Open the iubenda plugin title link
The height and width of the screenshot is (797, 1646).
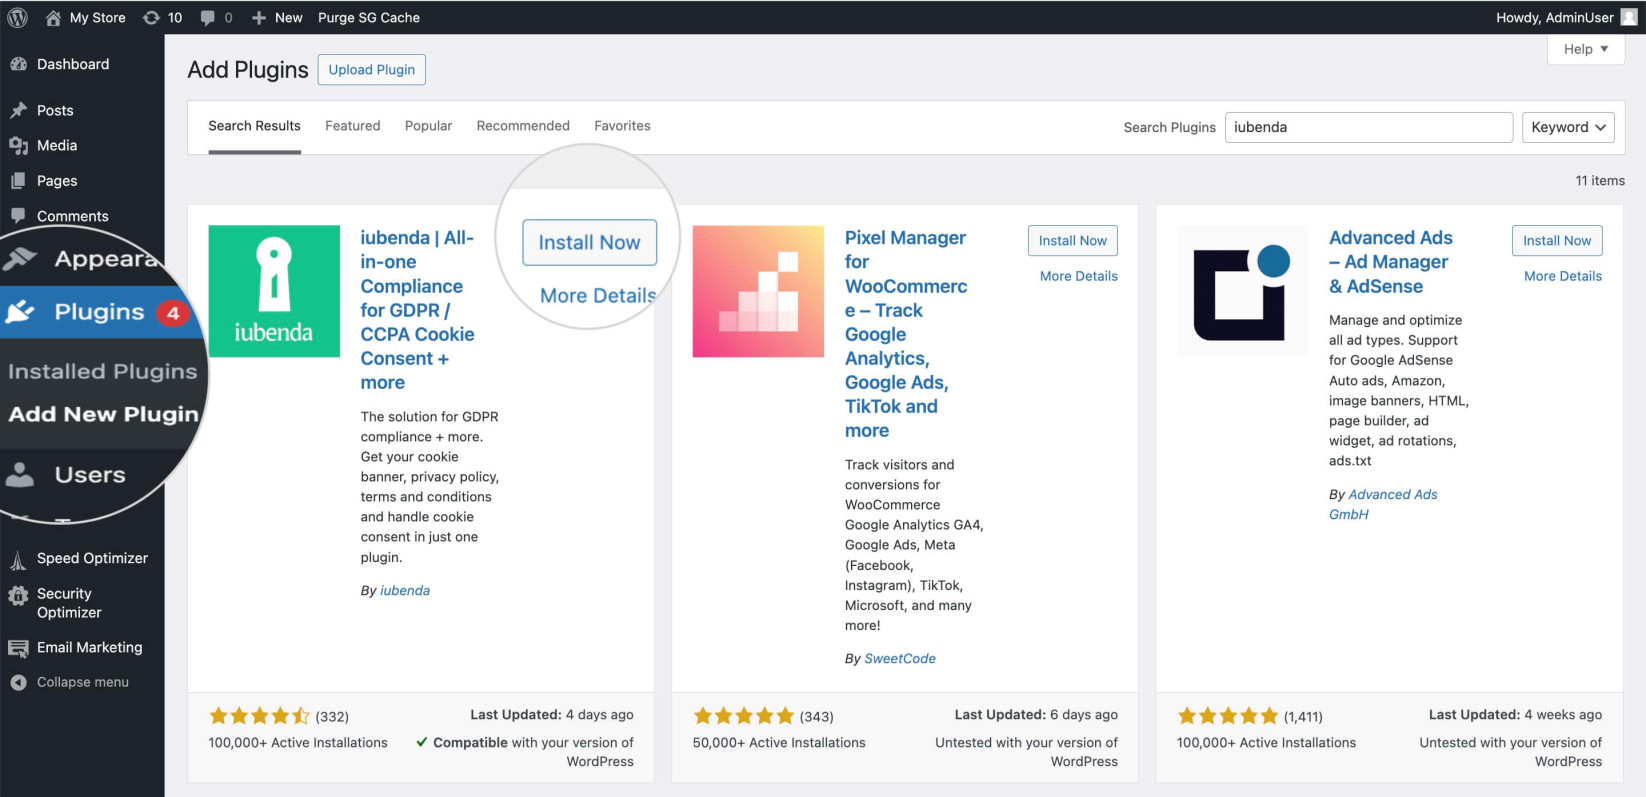point(418,310)
